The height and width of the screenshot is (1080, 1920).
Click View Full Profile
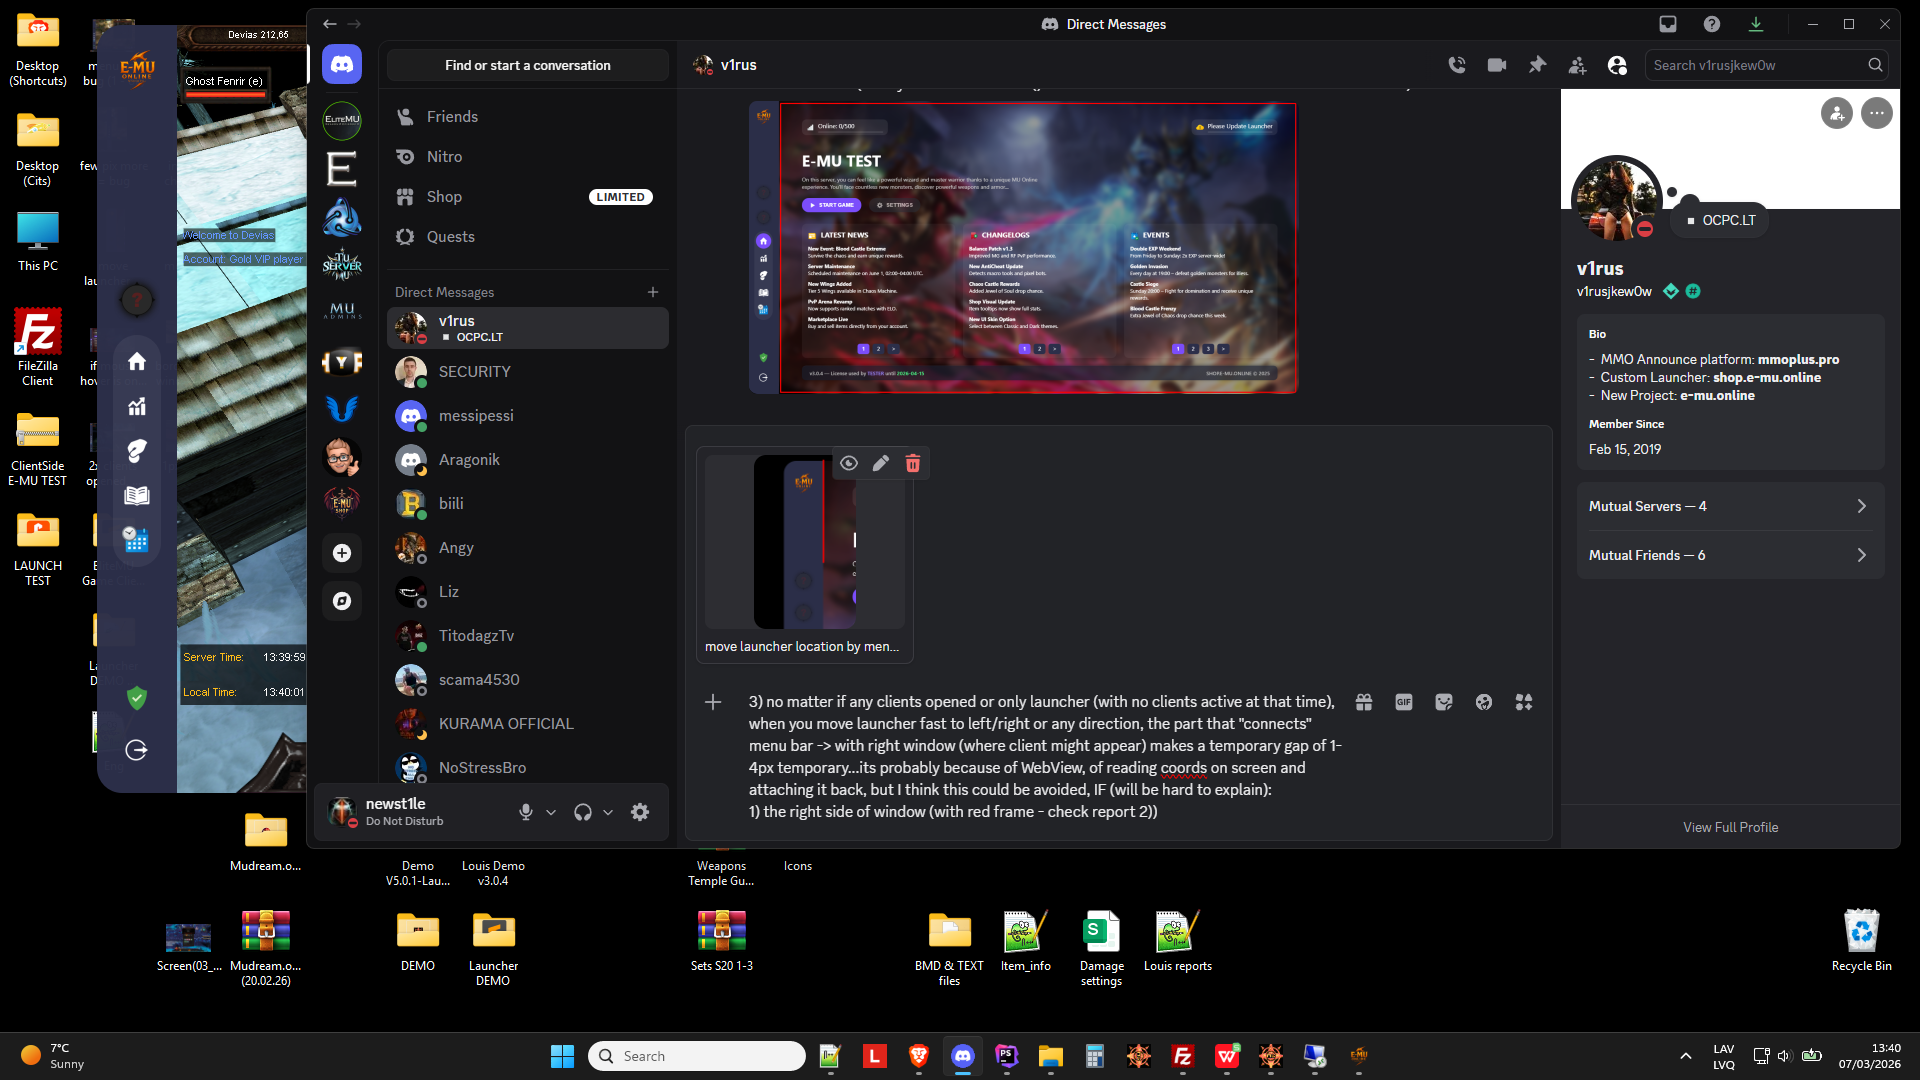(x=1730, y=827)
